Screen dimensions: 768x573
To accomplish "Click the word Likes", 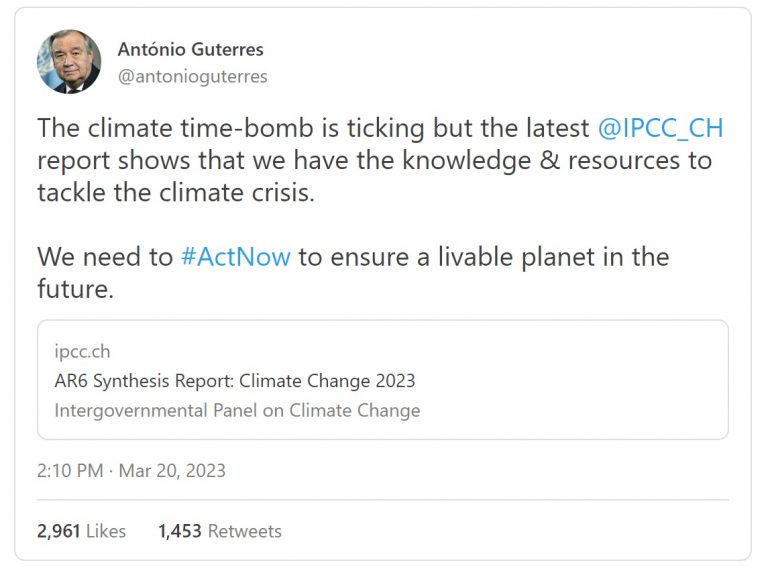I will [106, 531].
